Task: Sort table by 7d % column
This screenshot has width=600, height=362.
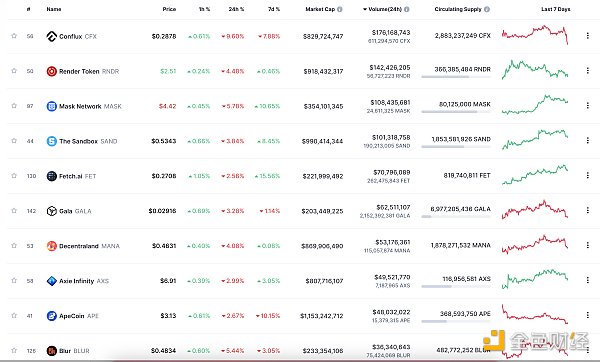Action: click(x=274, y=9)
